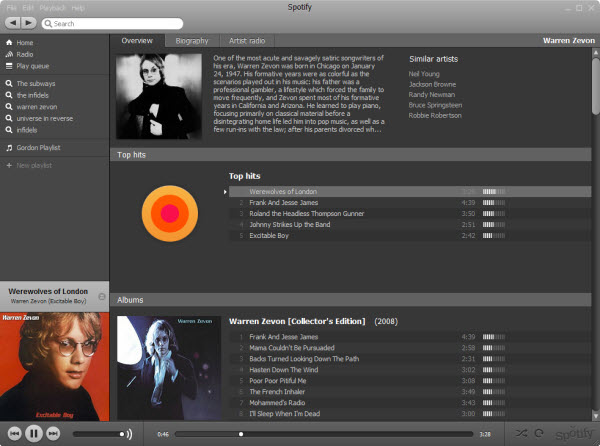Select The French Inhaler track
This screenshot has height=446, width=600.
coord(410,392)
